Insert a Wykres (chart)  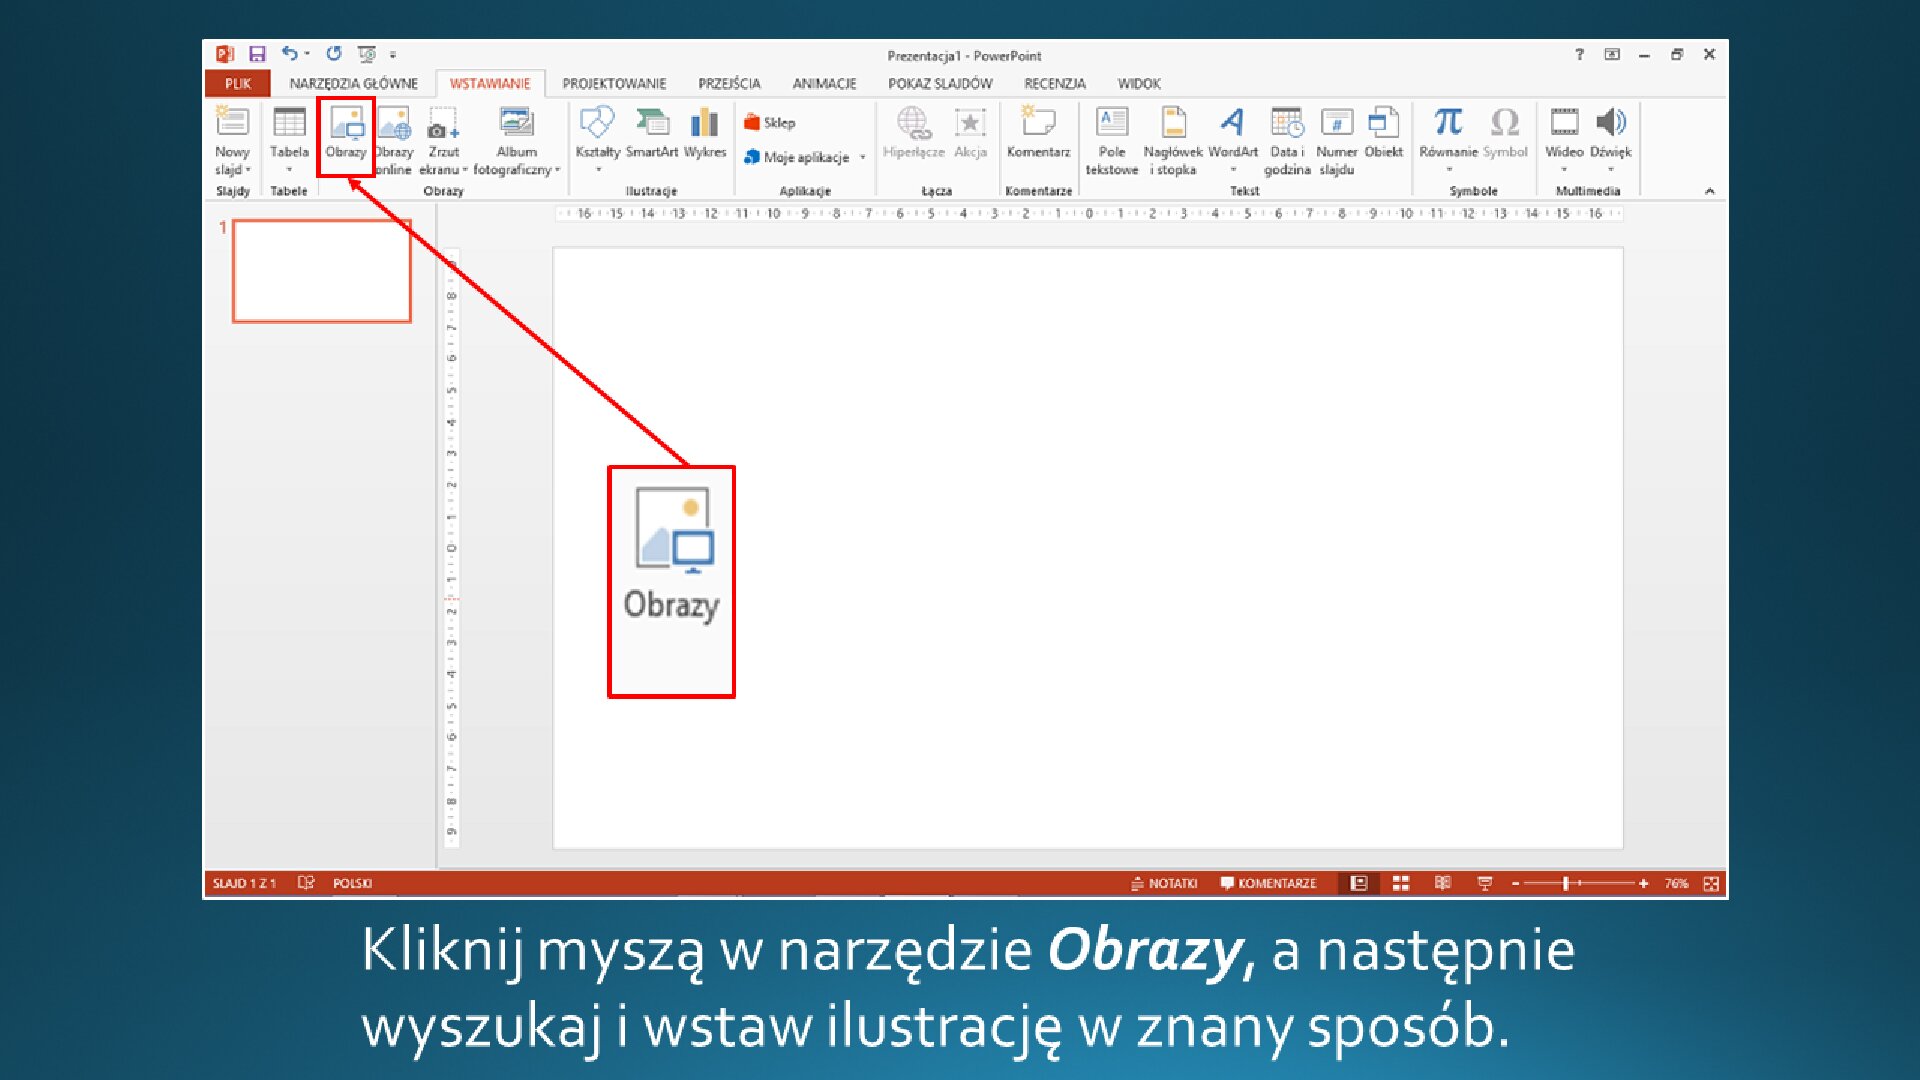click(705, 137)
